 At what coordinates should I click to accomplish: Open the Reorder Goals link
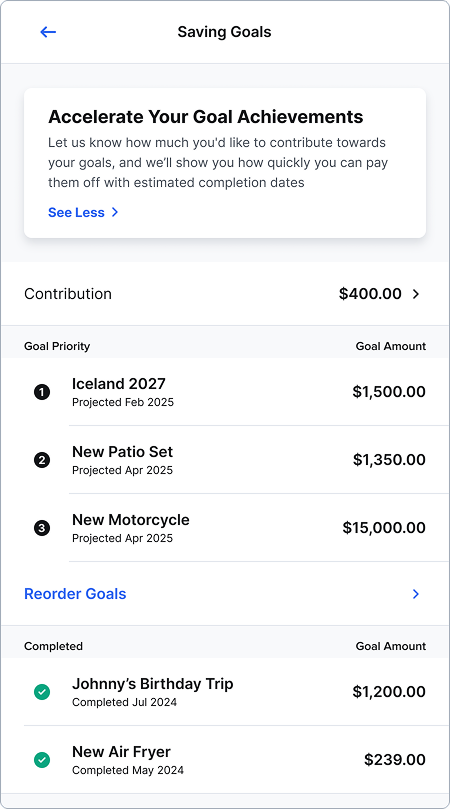click(75, 594)
